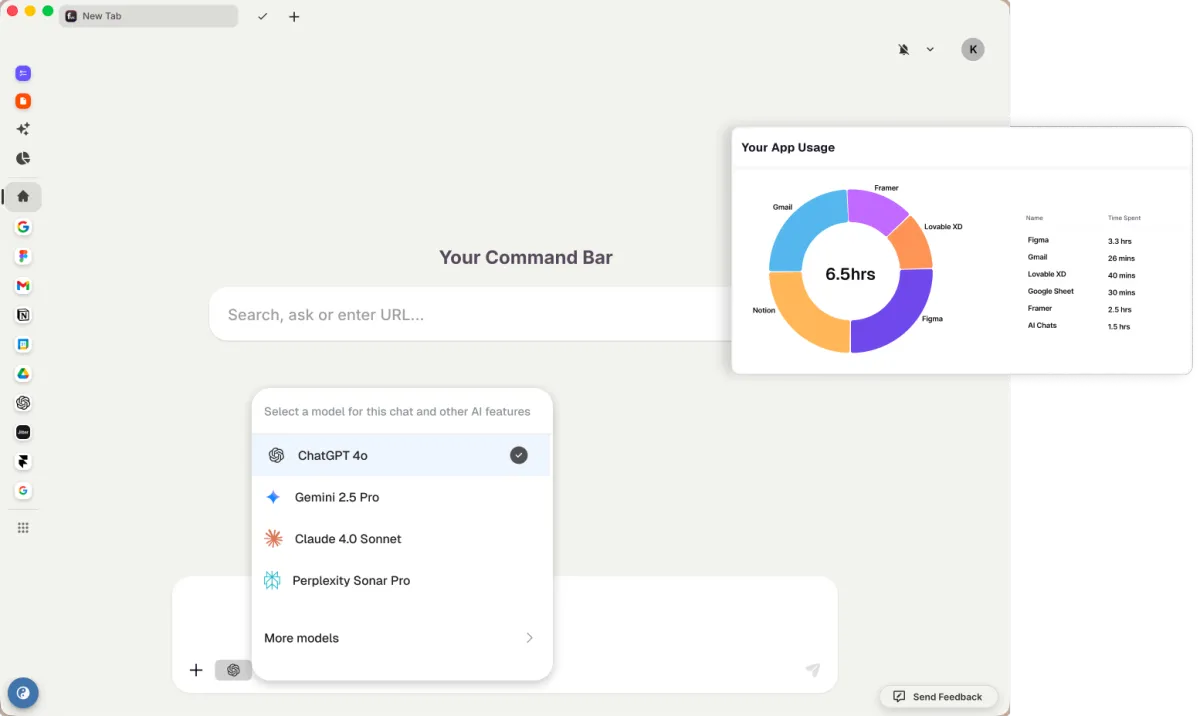Click the Lovable XD row name in usage table
The width and height of the screenshot is (1200, 716).
(x=1047, y=274)
